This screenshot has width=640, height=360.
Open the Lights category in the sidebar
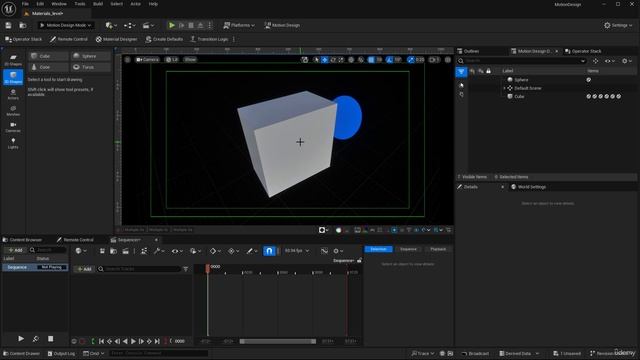13,143
